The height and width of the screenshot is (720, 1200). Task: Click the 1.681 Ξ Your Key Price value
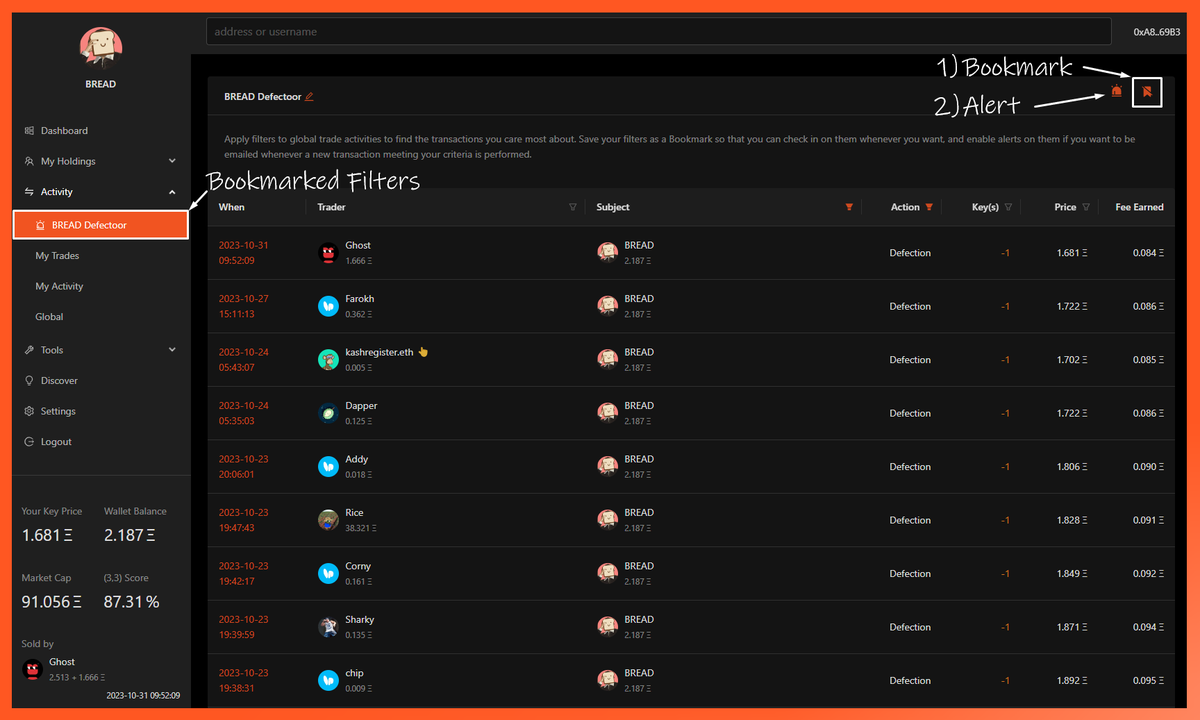48,535
